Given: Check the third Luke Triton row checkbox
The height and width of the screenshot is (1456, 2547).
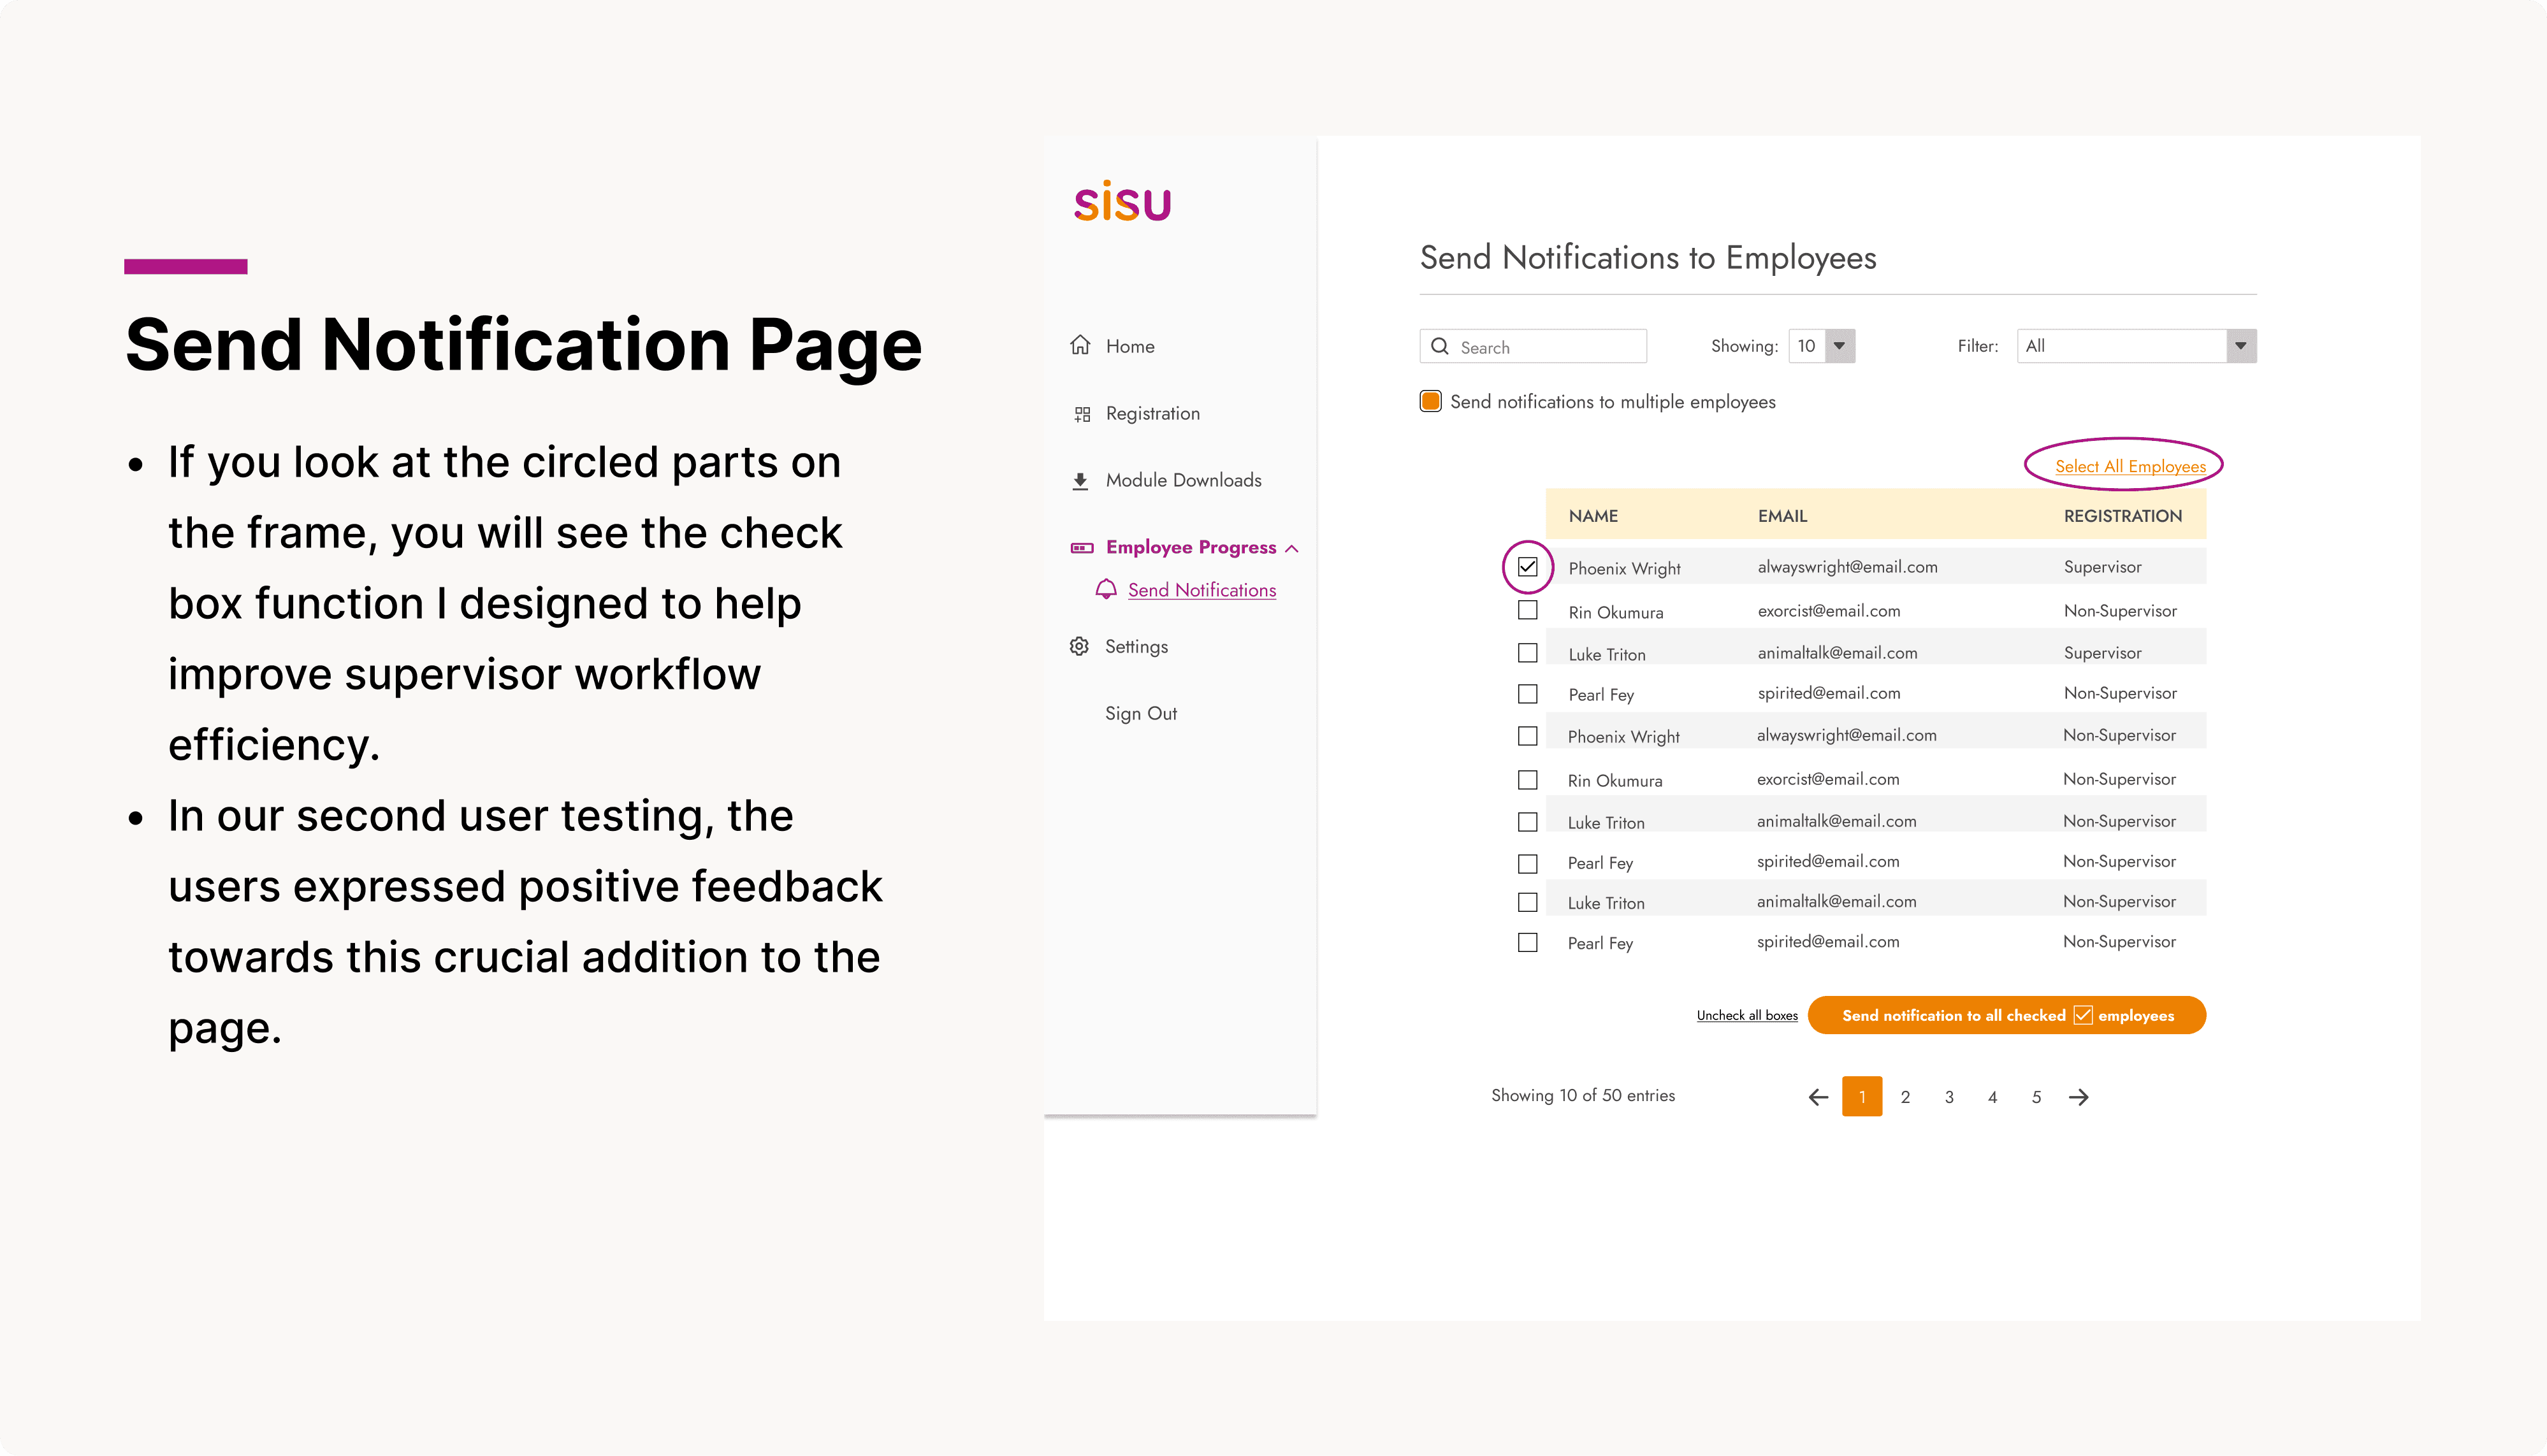Looking at the screenshot, I should coord(1528,902).
